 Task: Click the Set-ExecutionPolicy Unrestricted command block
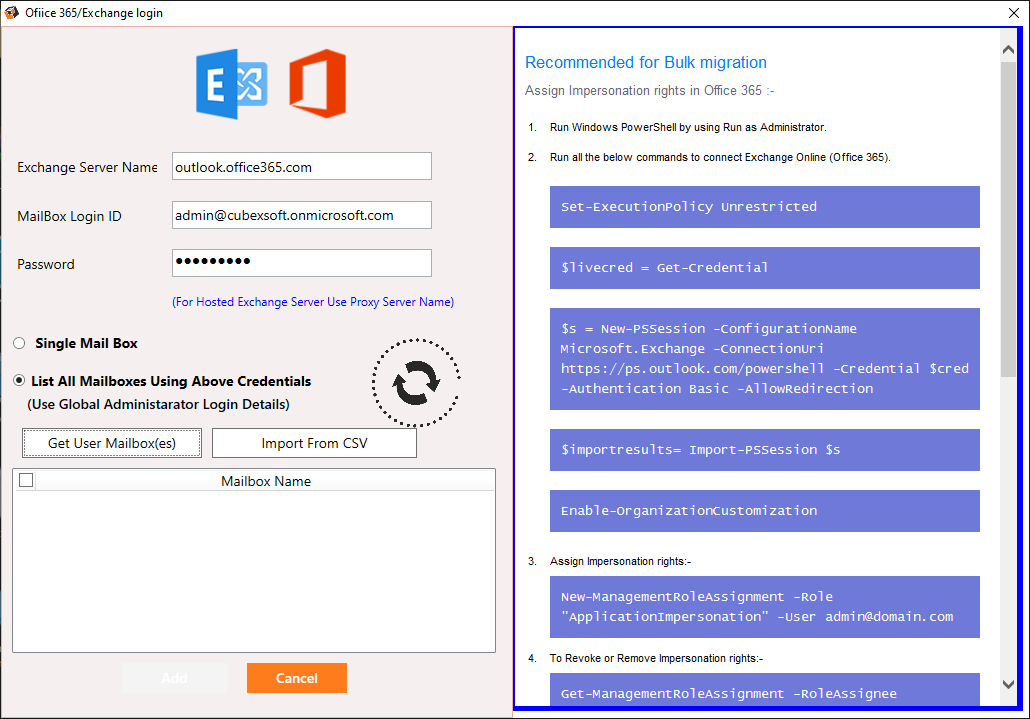(x=765, y=207)
